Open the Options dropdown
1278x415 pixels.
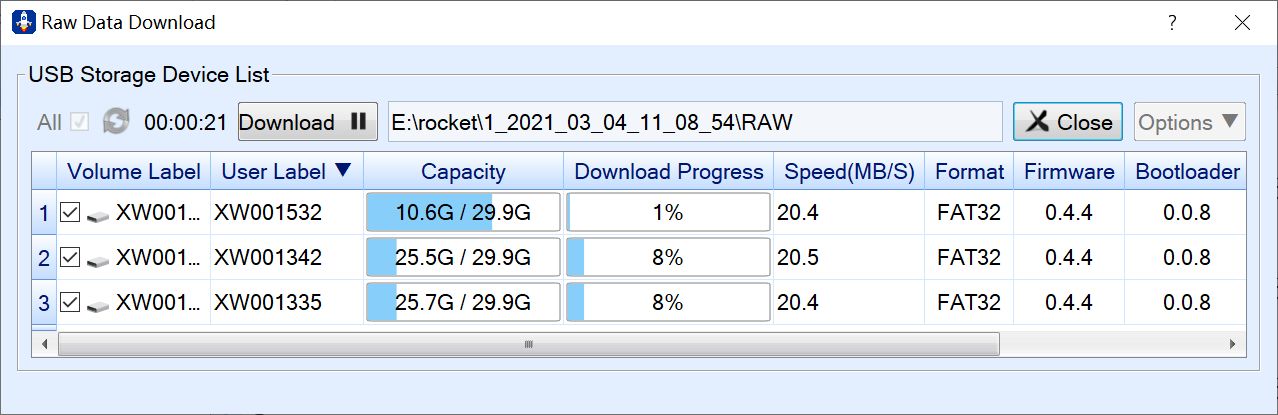click(x=1190, y=122)
